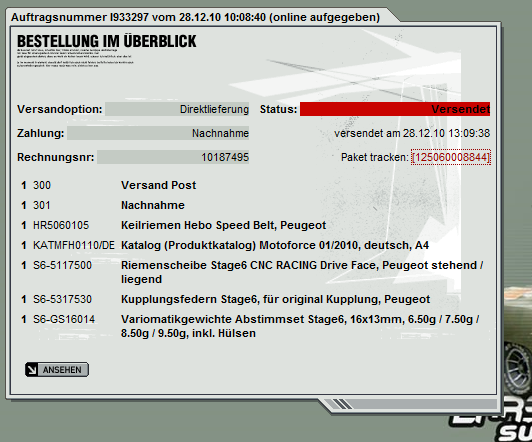The height and width of the screenshot is (442, 532).
Task: Click the ANSEHEN button
Action: click(57, 369)
